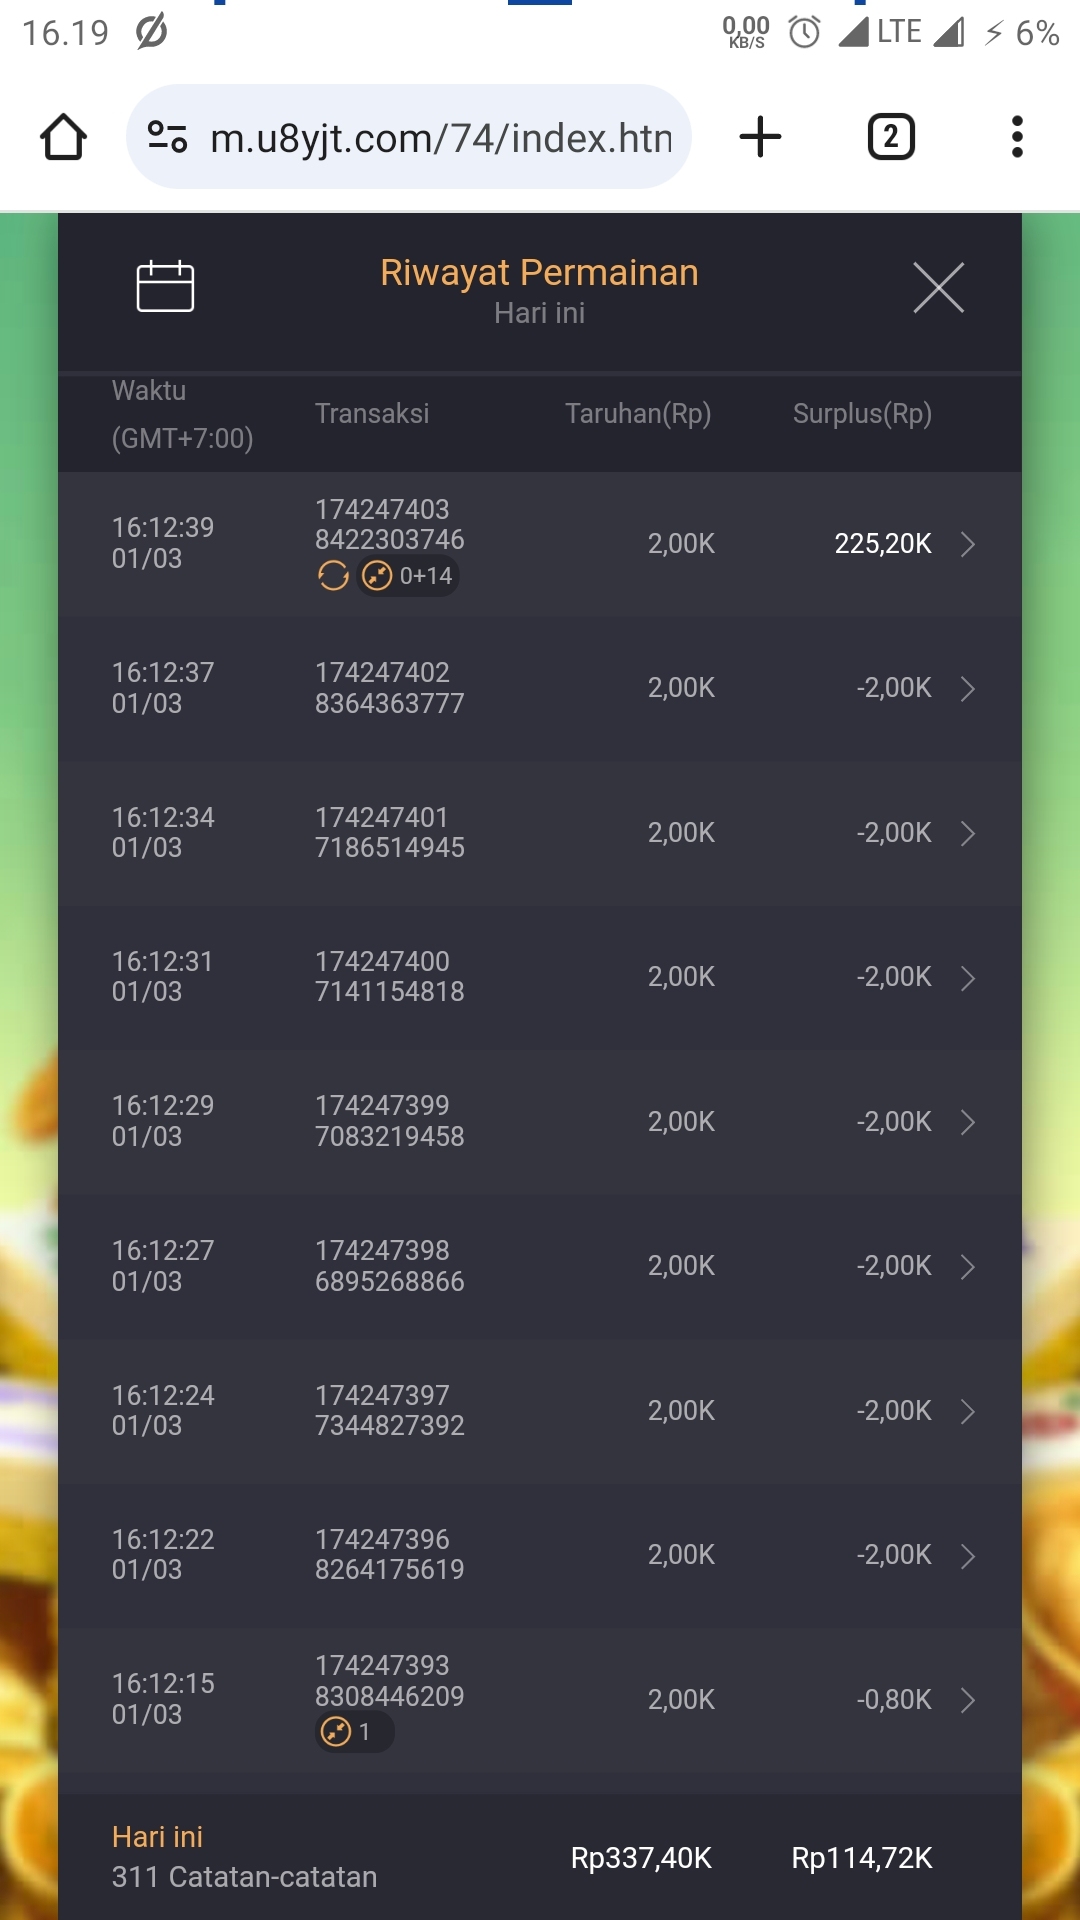Viewport: 1080px width, 1920px height.
Task: Select transaction 174247401 7186514945 row
Action: pos(540,833)
